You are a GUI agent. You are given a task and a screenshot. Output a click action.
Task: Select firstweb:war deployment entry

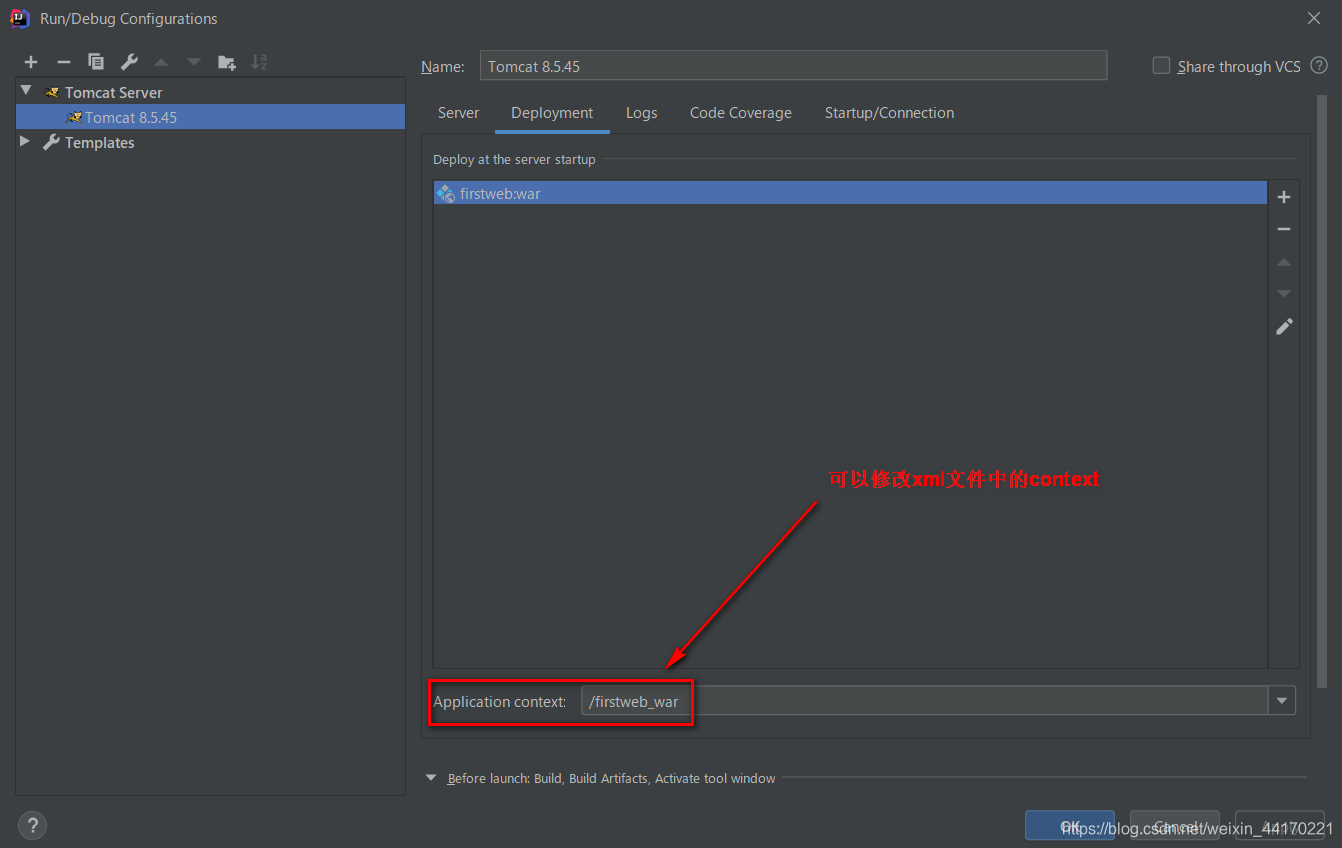[x=850, y=193]
